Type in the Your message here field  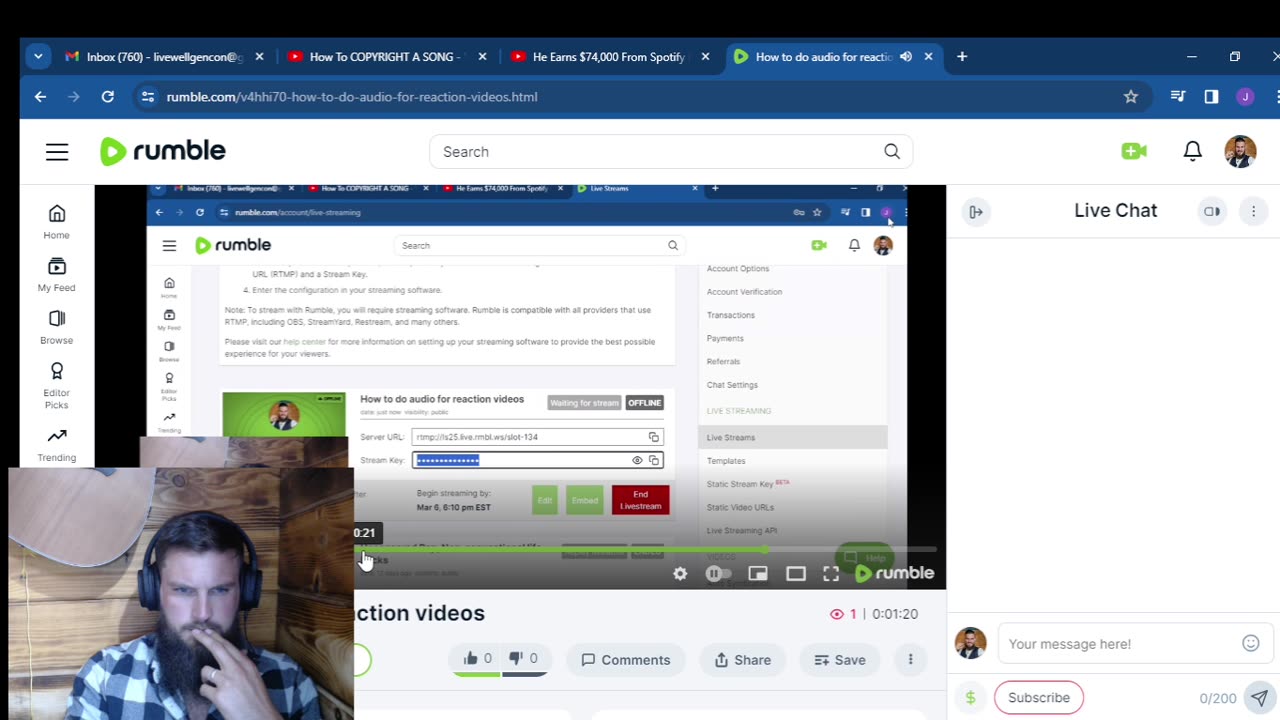point(1120,644)
